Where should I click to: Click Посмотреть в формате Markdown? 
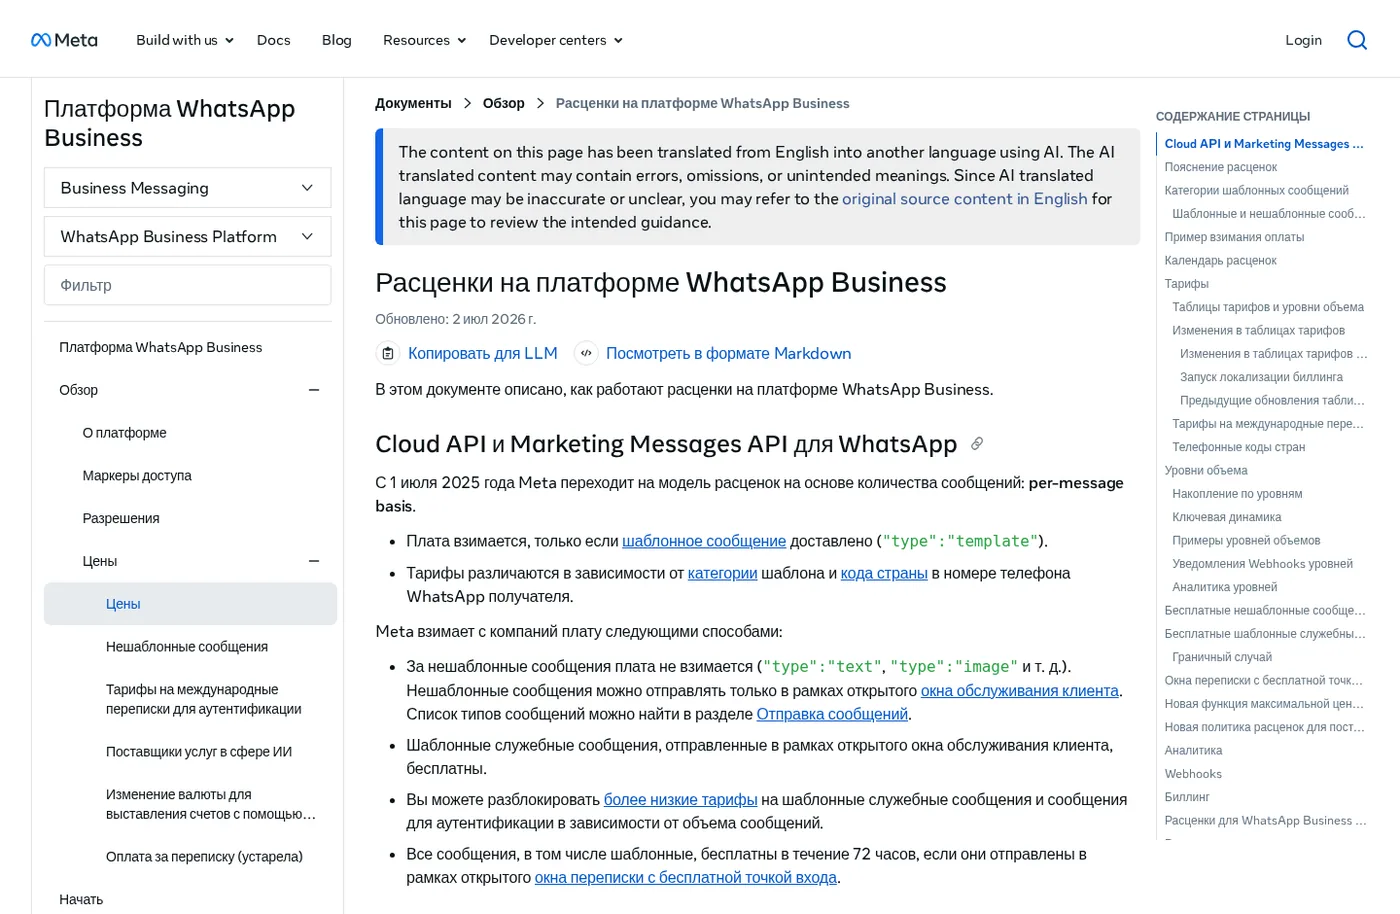[x=728, y=353]
